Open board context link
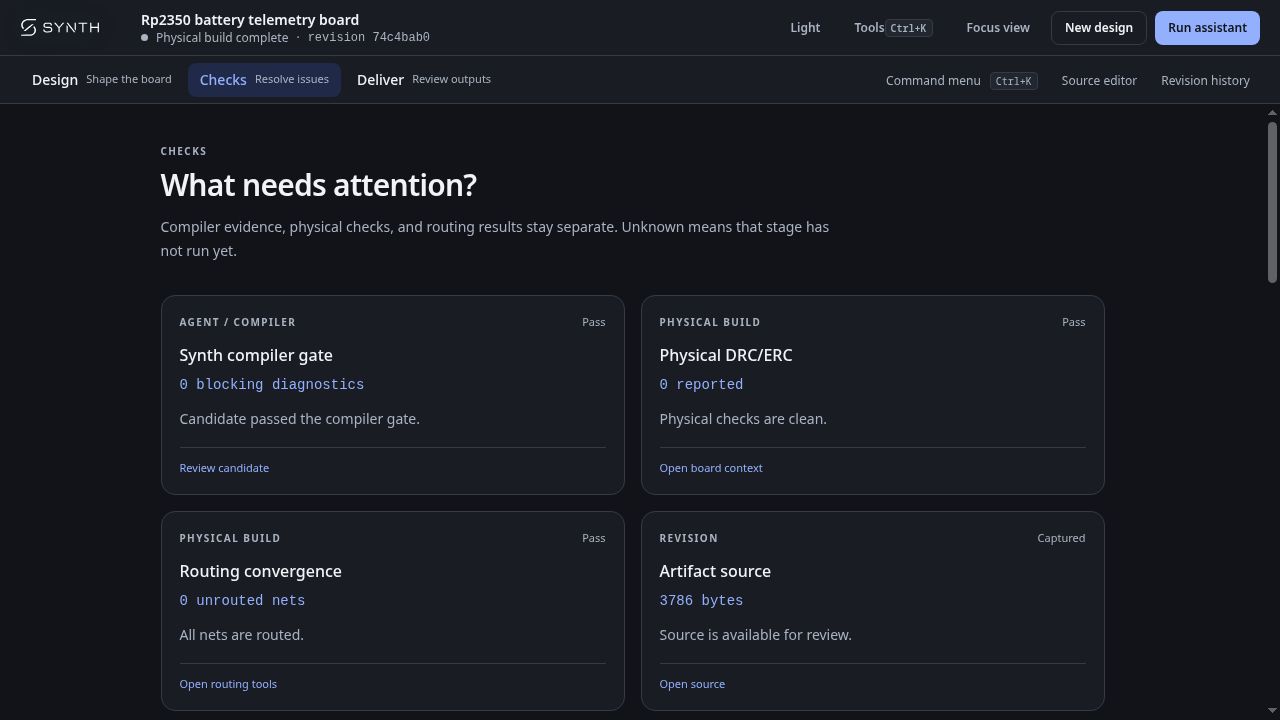This screenshot has height=720, width=1280. point(711,468)
